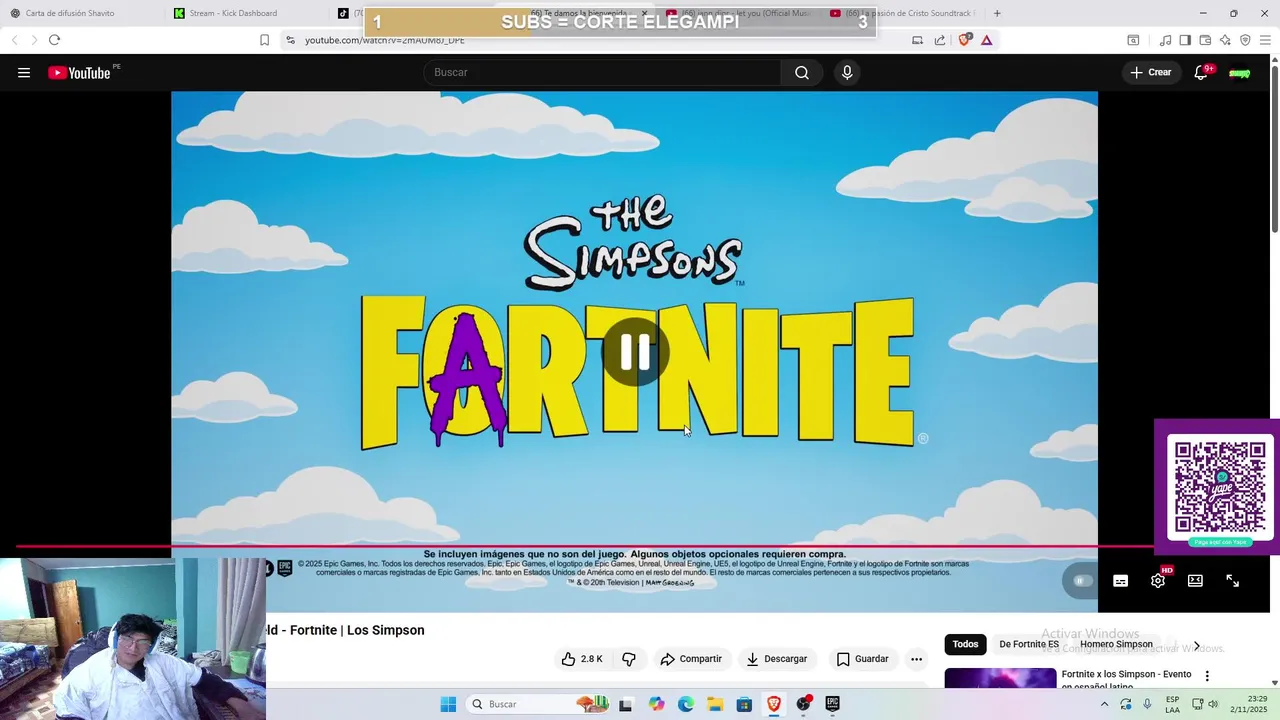Open the YouTube hamburger guide menu
The width and height of the screenshot is (1280, 720).
[24, 72]
